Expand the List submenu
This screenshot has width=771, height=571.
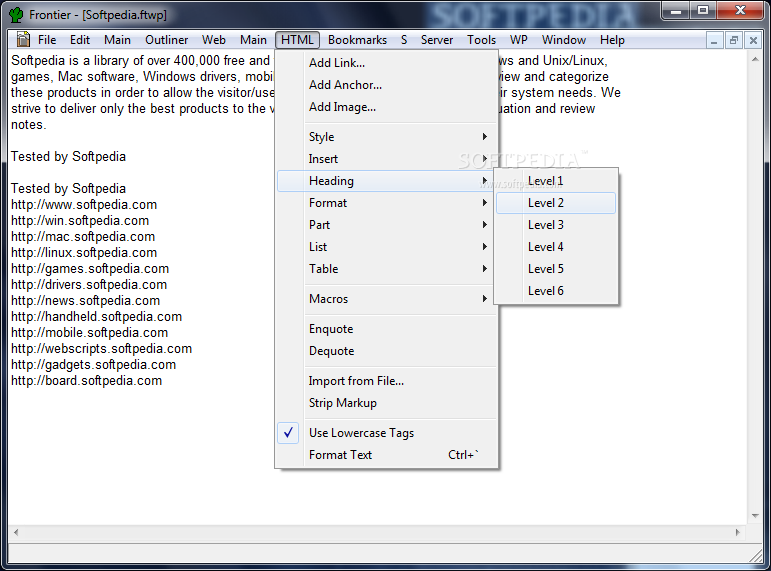[387, 247]
